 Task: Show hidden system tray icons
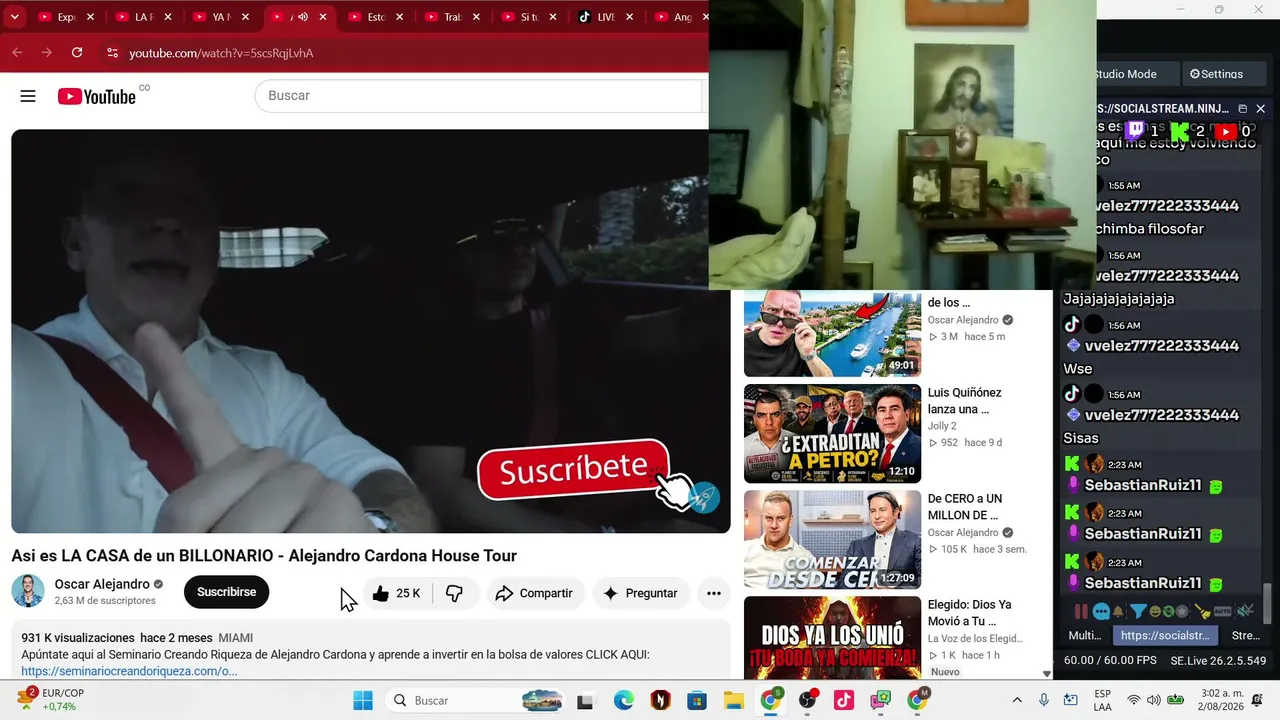[1017, 700]
